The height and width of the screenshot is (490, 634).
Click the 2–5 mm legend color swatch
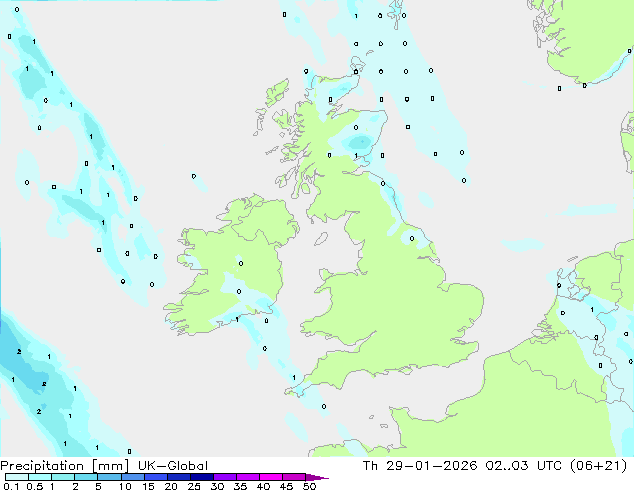click(x=86, y=477)
